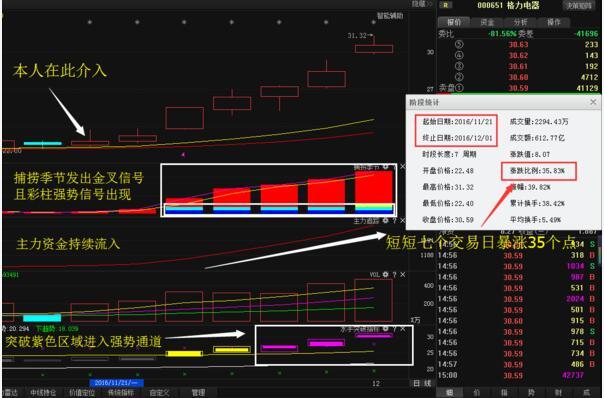Switch to the 操作 tab

pos(554,22)
